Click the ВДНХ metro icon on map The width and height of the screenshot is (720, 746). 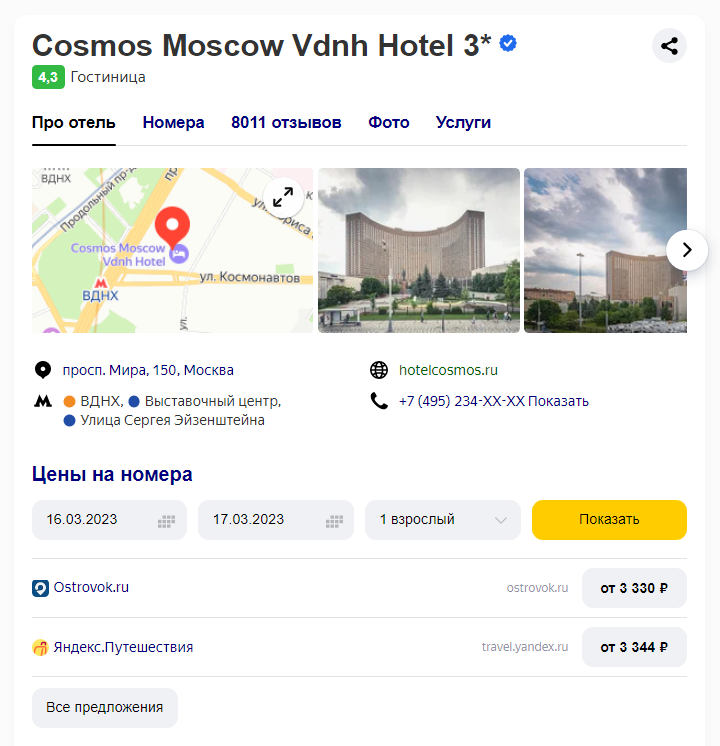tap(100, 283)
